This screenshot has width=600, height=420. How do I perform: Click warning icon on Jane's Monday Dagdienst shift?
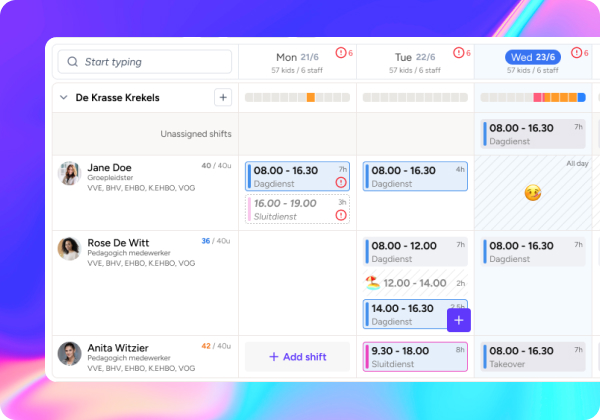[x=341, y=183]
